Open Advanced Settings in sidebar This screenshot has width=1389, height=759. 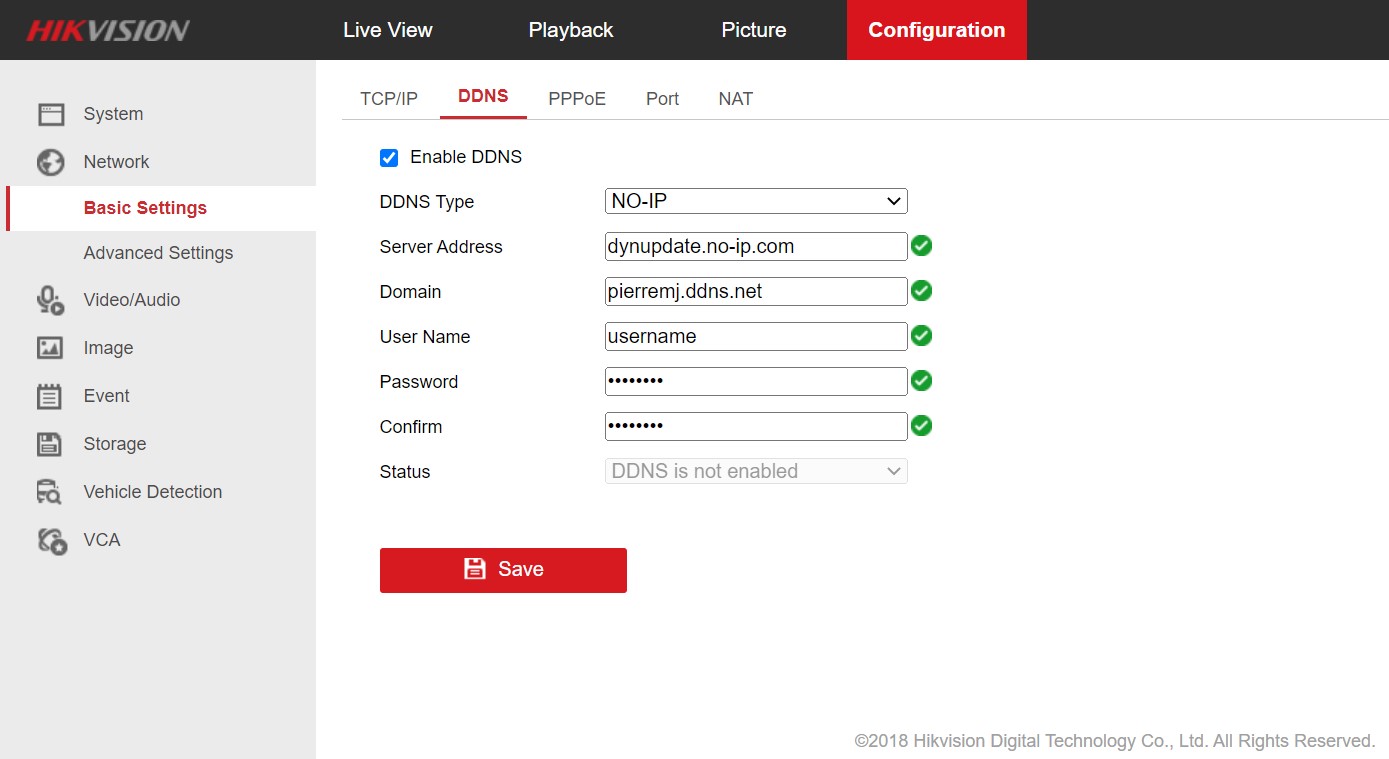tap(158, 253)
